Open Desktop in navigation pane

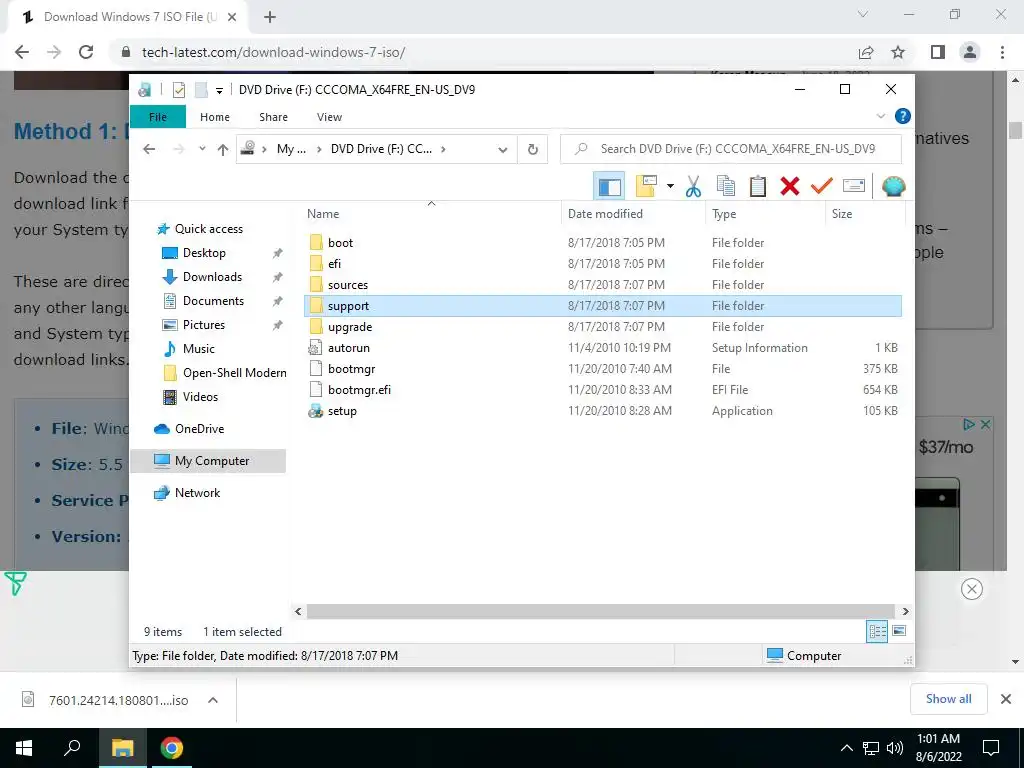(204, 253)
